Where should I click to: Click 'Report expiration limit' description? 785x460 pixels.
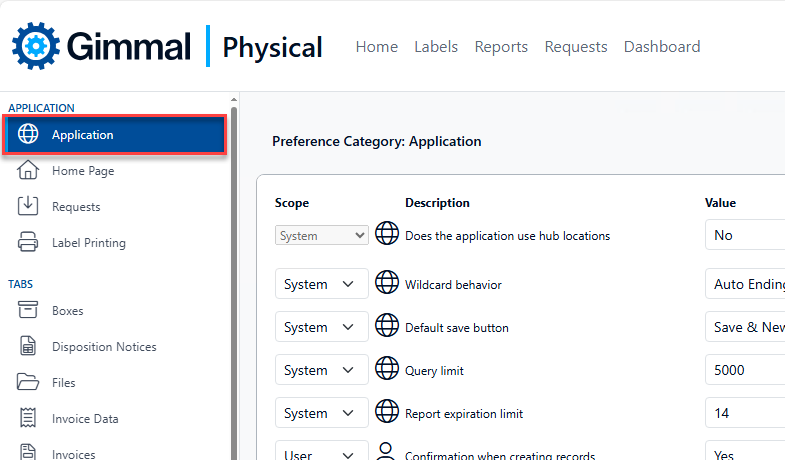[464, 414]
